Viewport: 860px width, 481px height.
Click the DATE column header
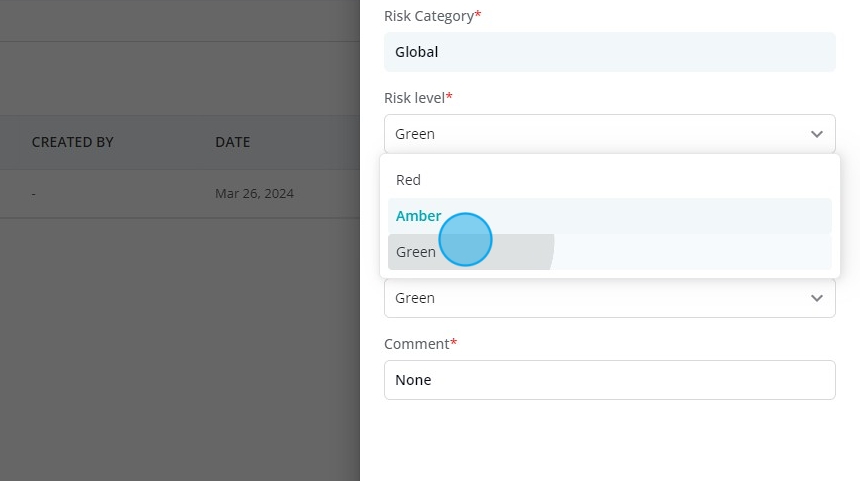point(233,142)
